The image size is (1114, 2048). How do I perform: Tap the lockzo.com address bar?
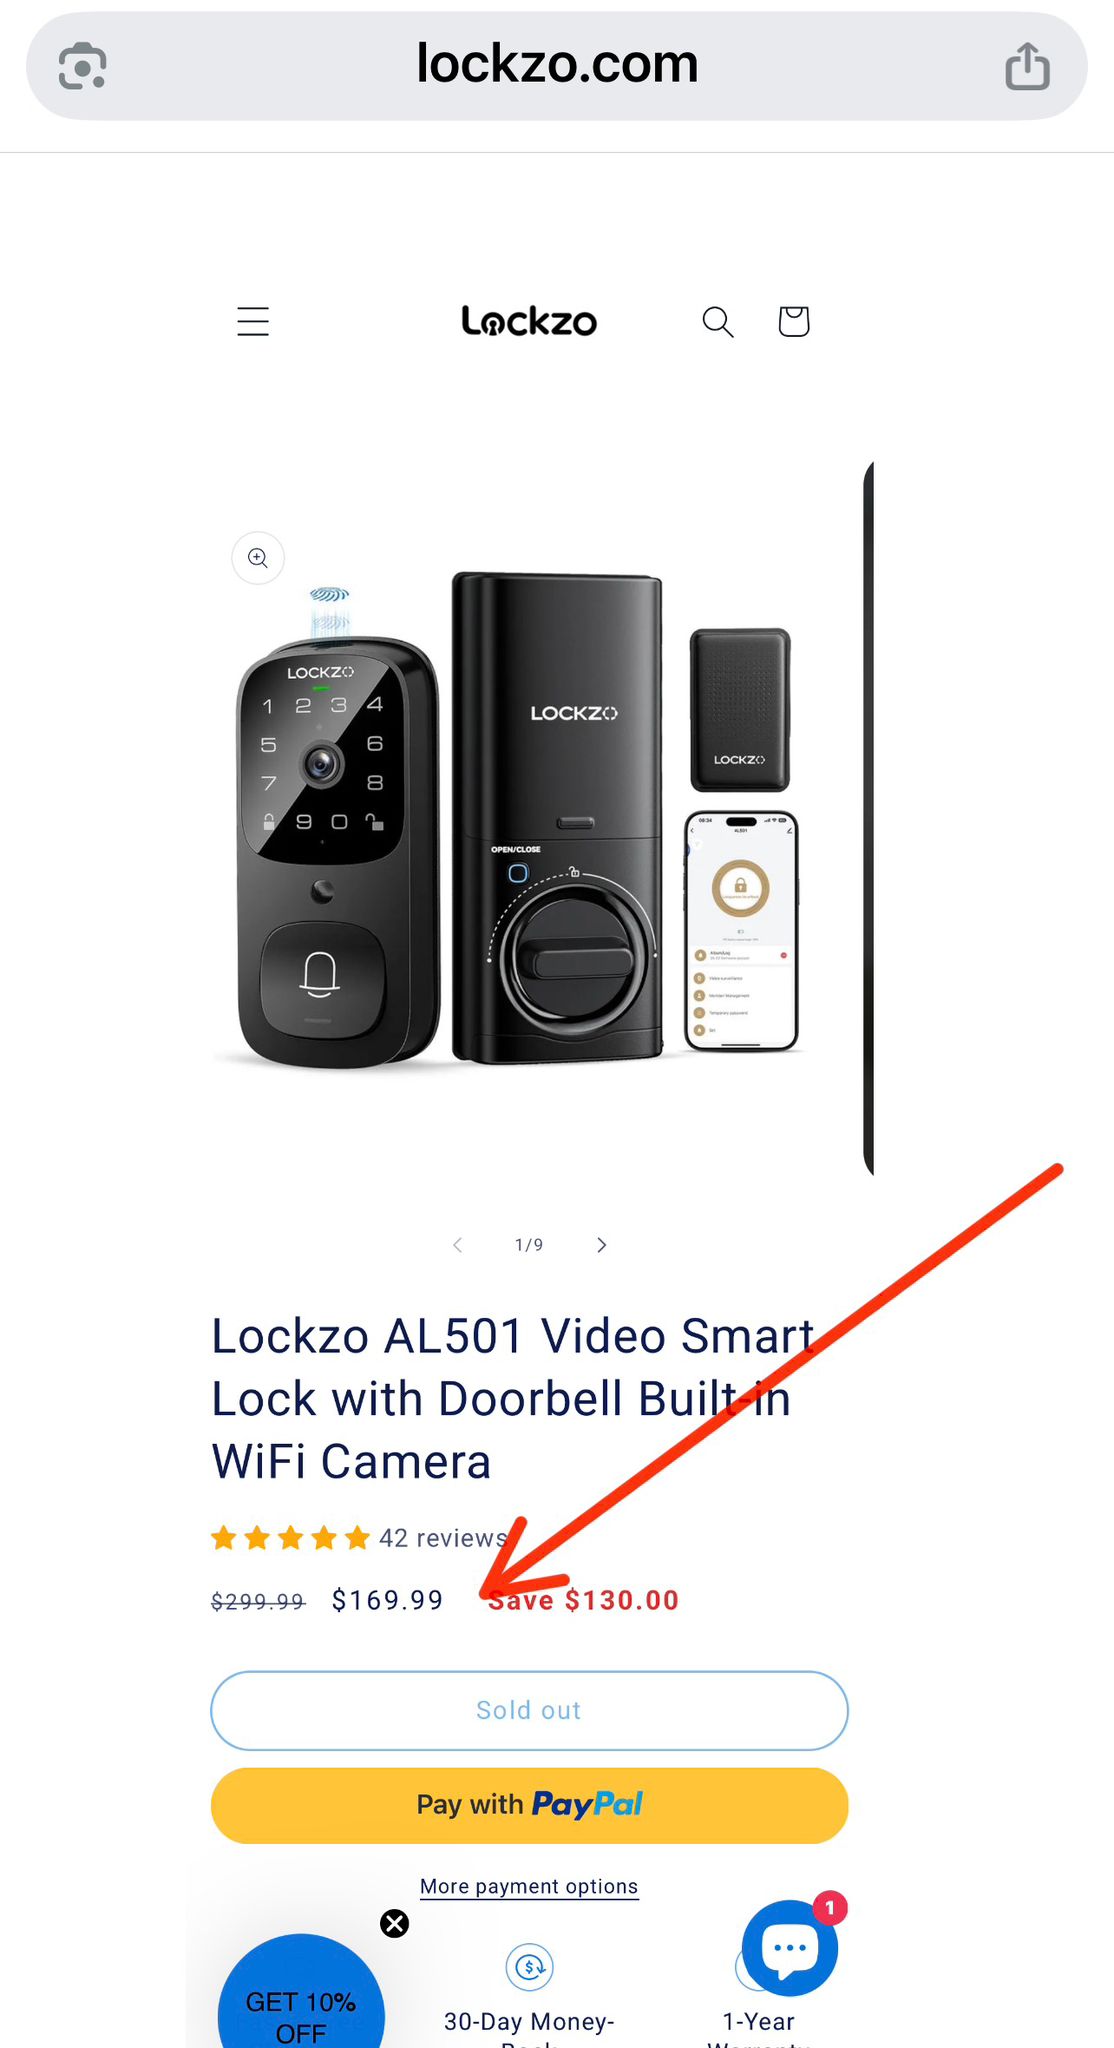pos(557,66)
